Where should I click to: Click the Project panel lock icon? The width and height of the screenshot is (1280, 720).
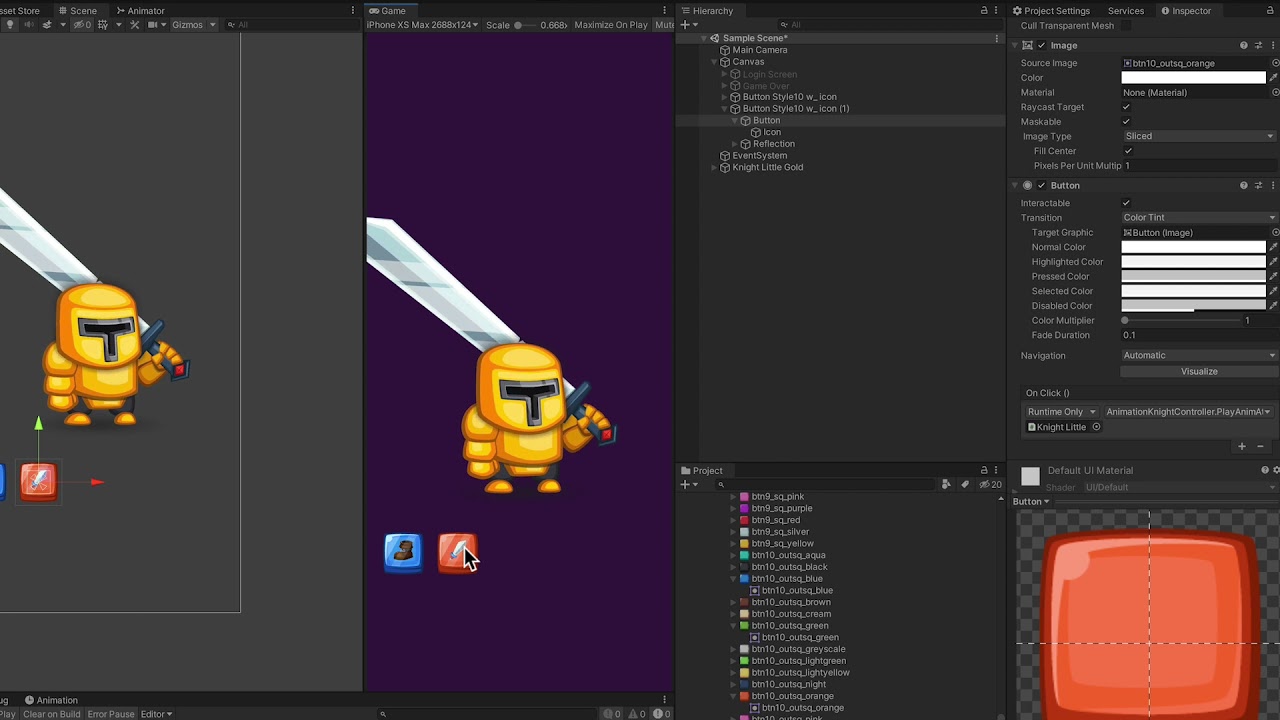coord(984,470)
